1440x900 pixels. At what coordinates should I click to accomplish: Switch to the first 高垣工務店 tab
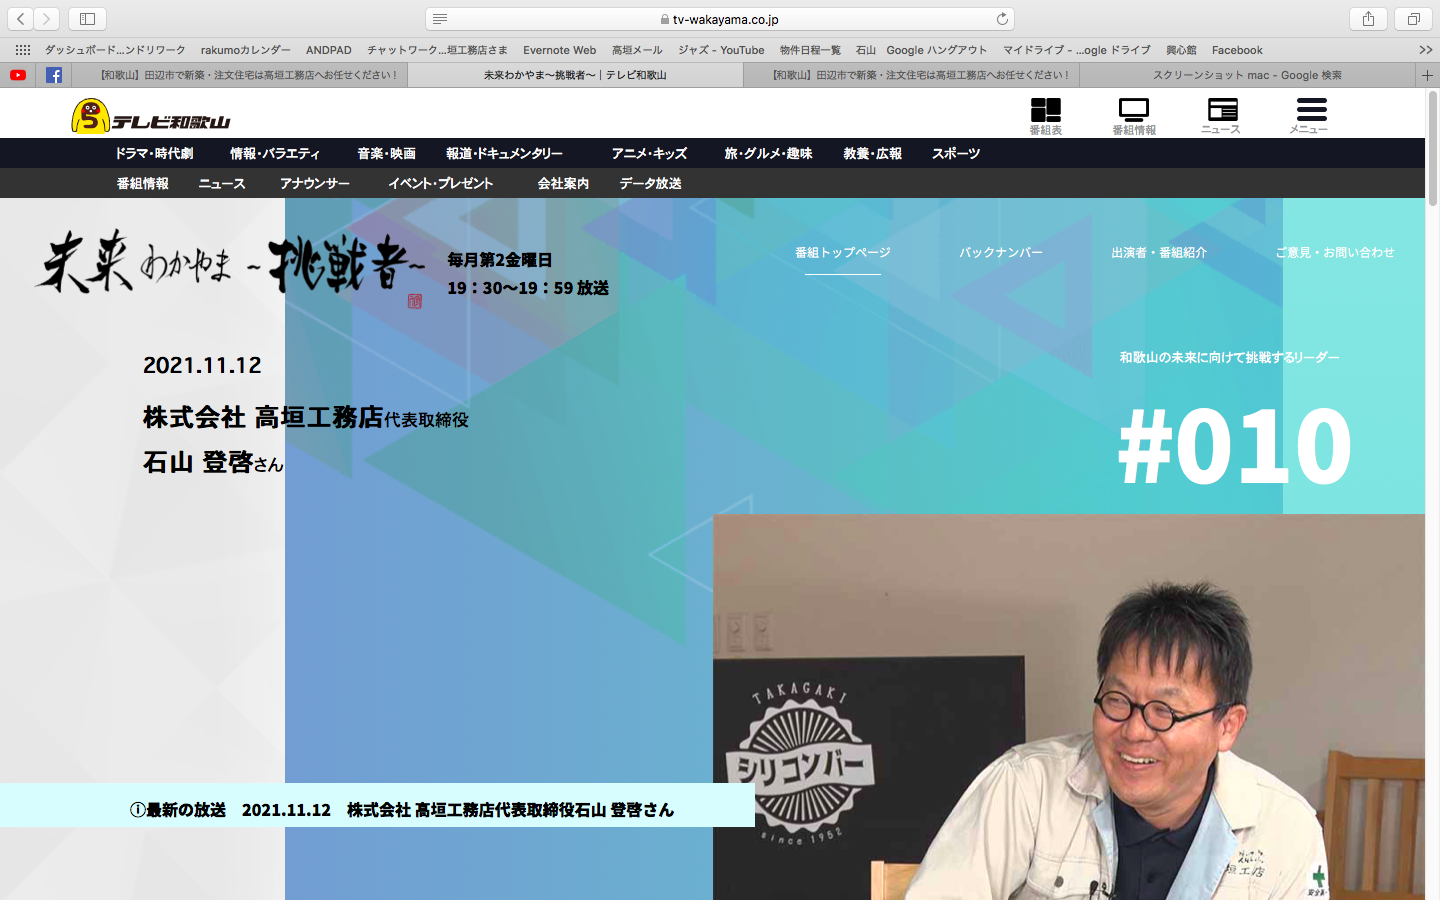240,75
